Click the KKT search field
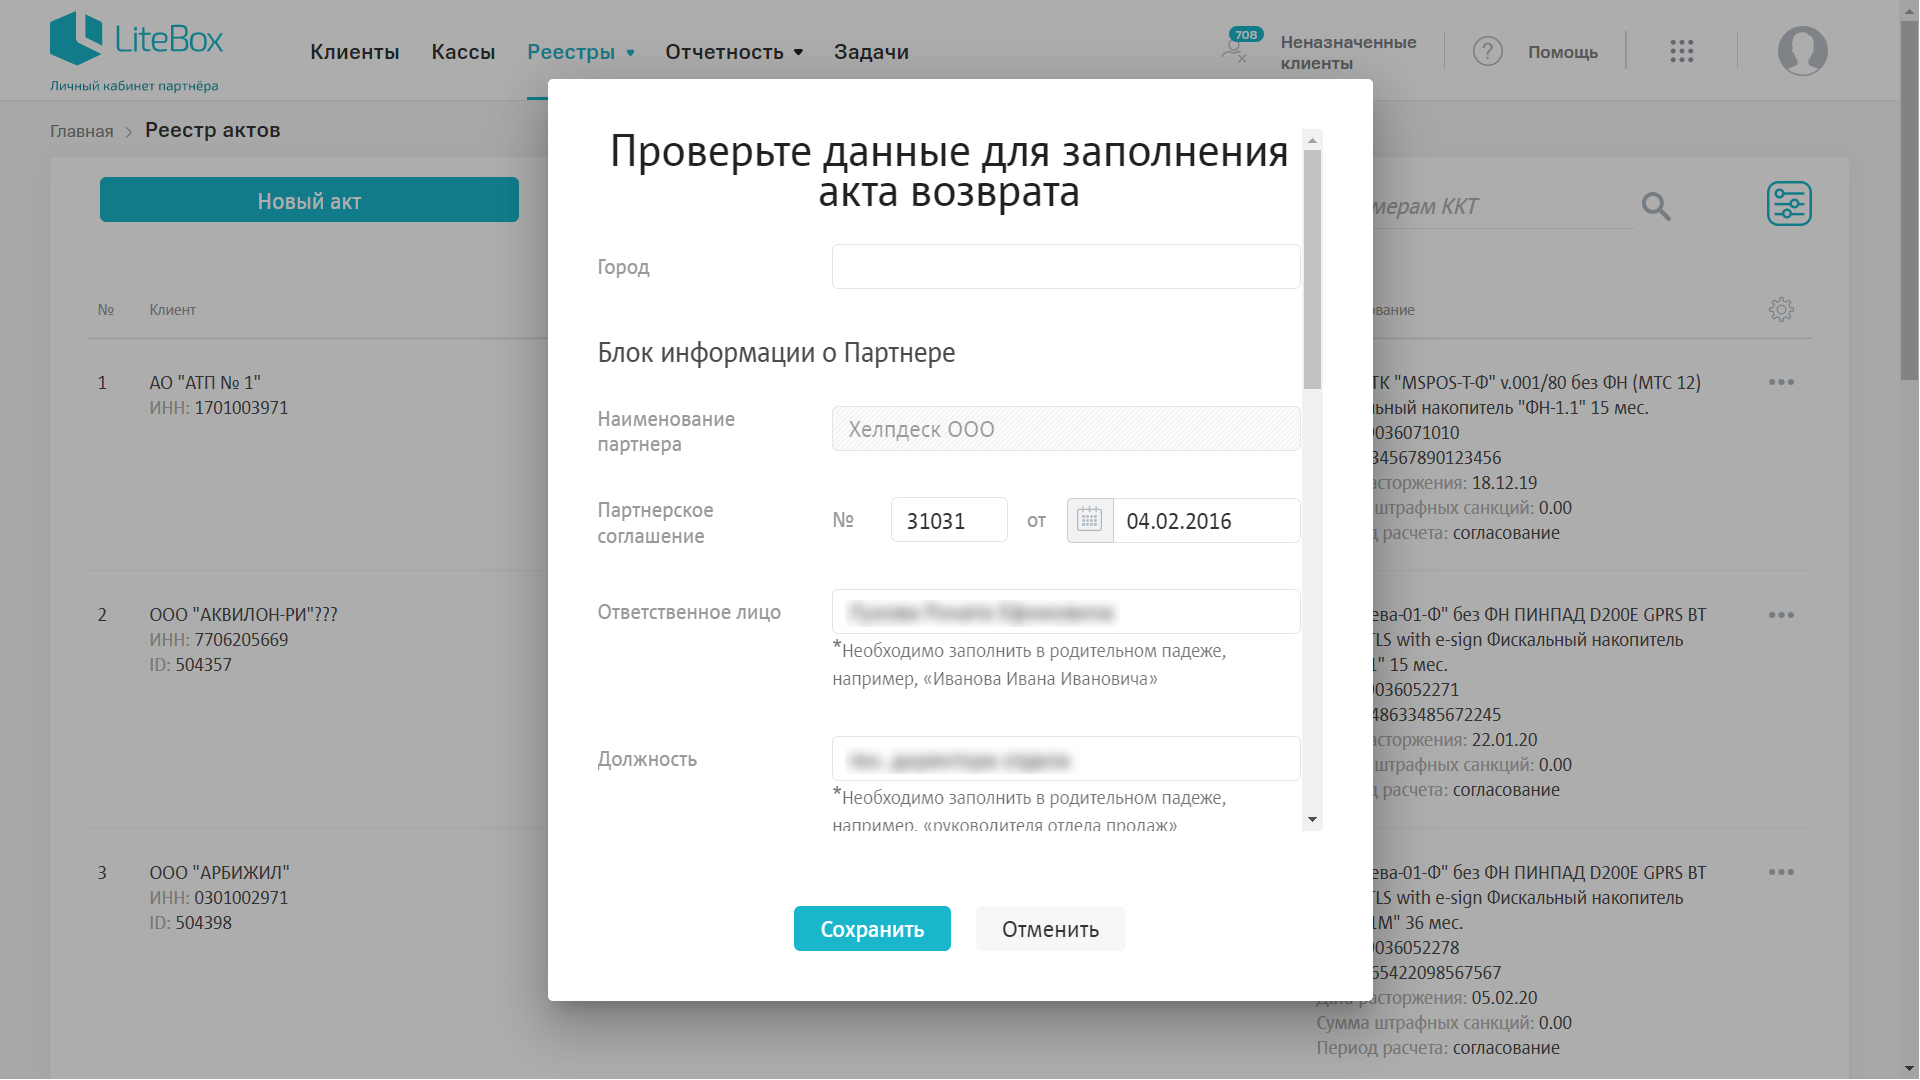This screenshot has height=1080, width=1920. 1502,207
